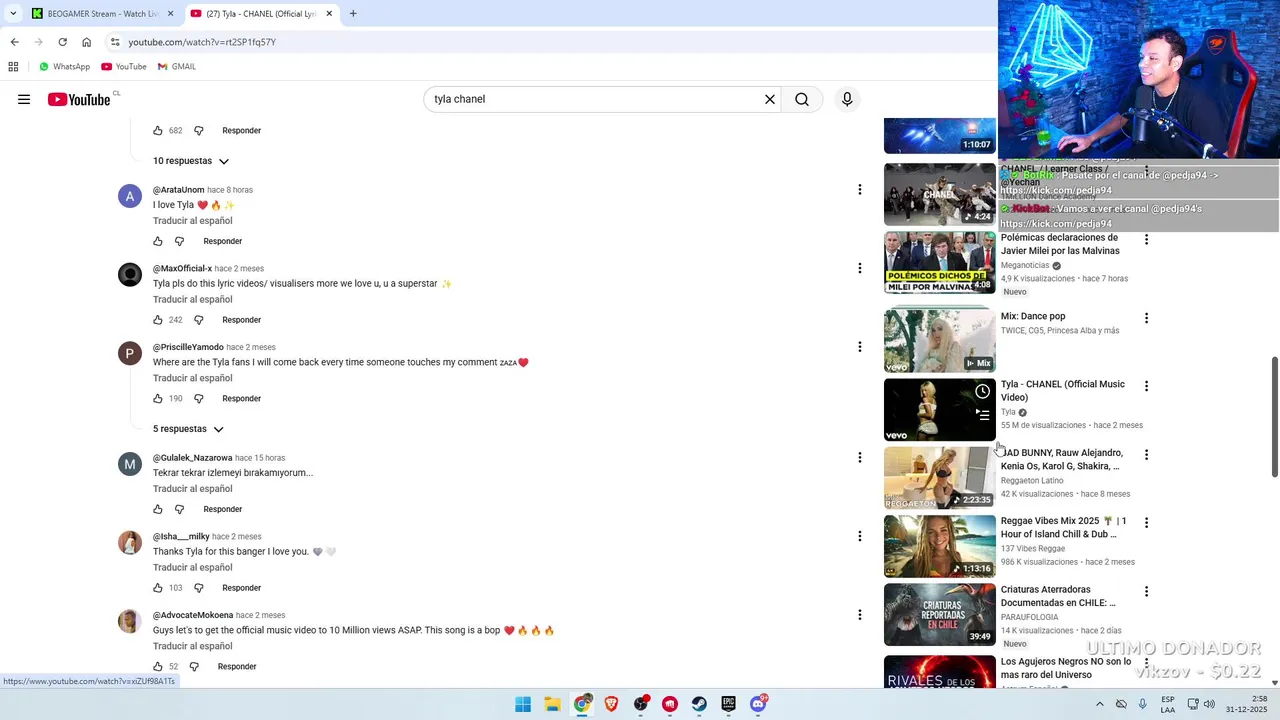Open the YouTube bookmark

(124, 67)
